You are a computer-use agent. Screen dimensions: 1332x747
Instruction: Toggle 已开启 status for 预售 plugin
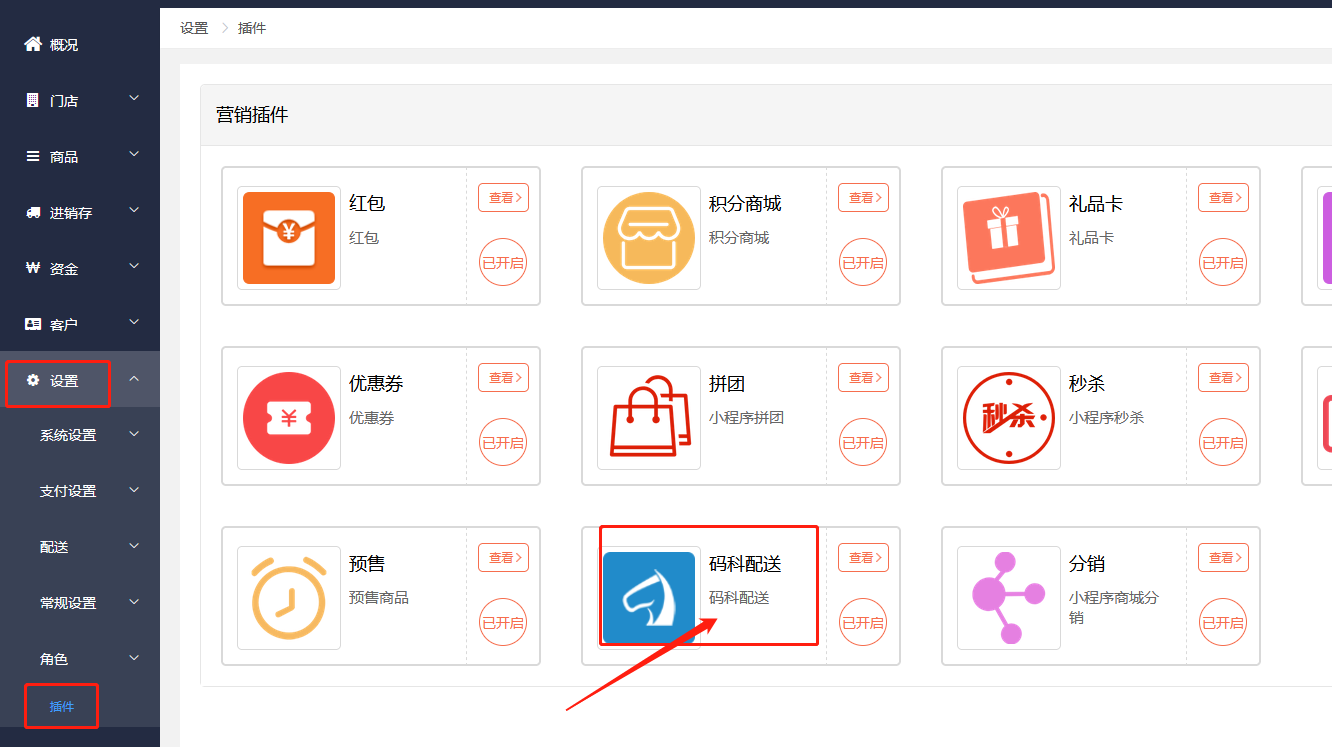coord(503,622)
